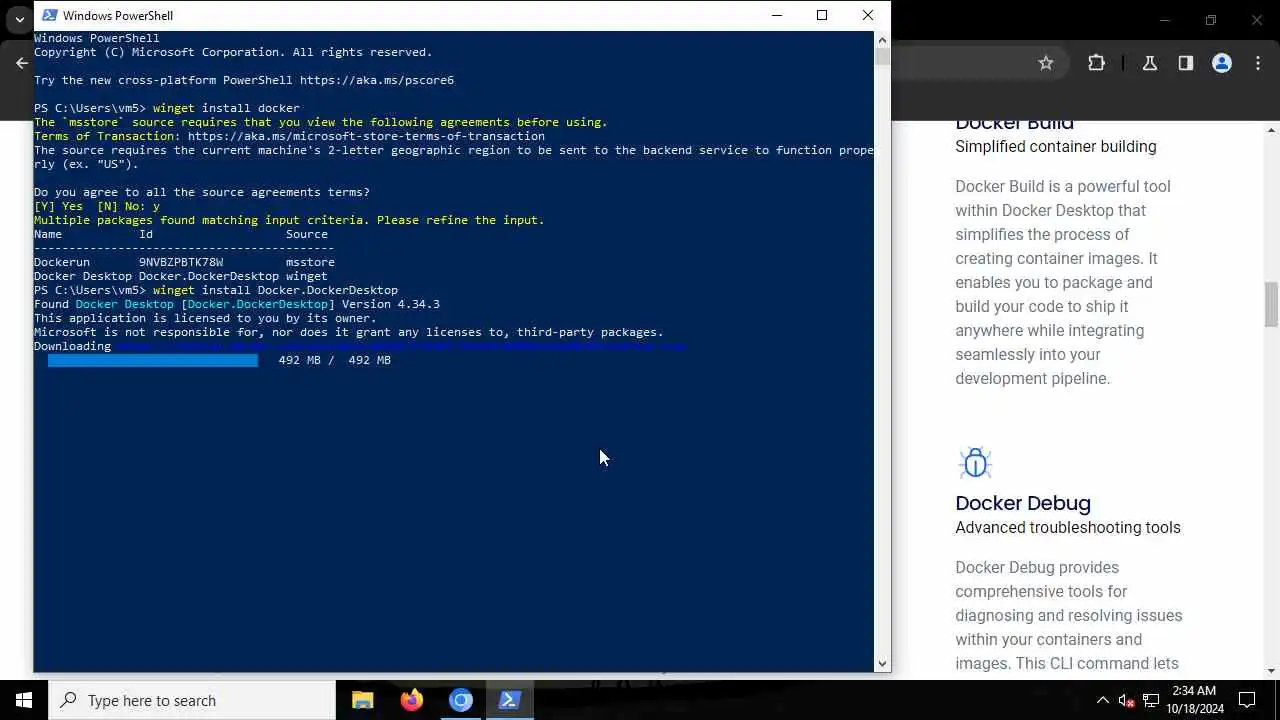Switch to Chrome from taskbar
Screen dimensions: 1280x720
[x=461, y=700]
